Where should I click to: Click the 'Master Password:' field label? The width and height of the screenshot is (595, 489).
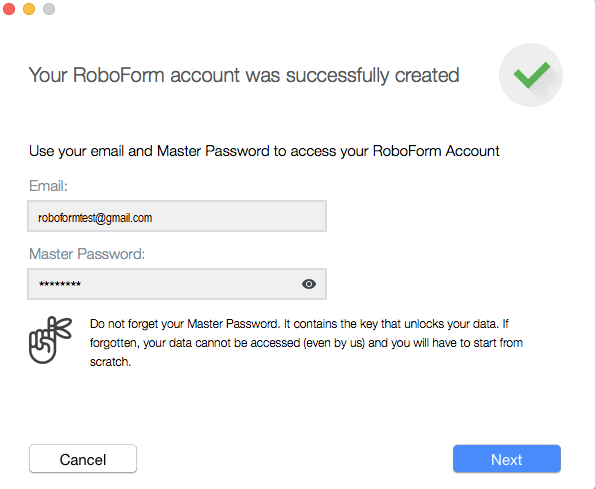[x=87, y=254]
